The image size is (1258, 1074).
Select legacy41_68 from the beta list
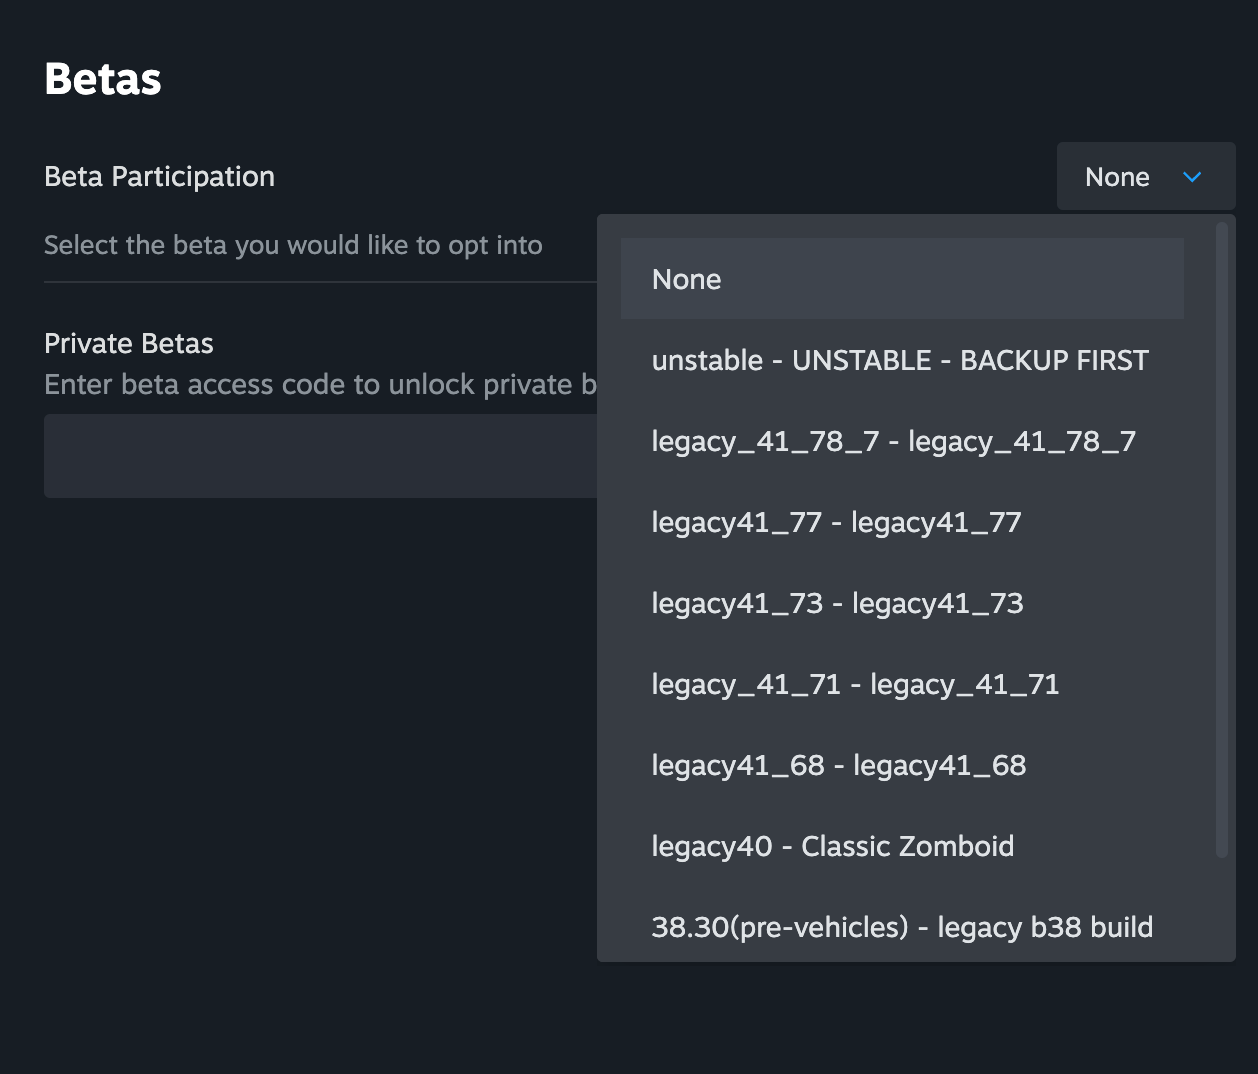[838, 765]
